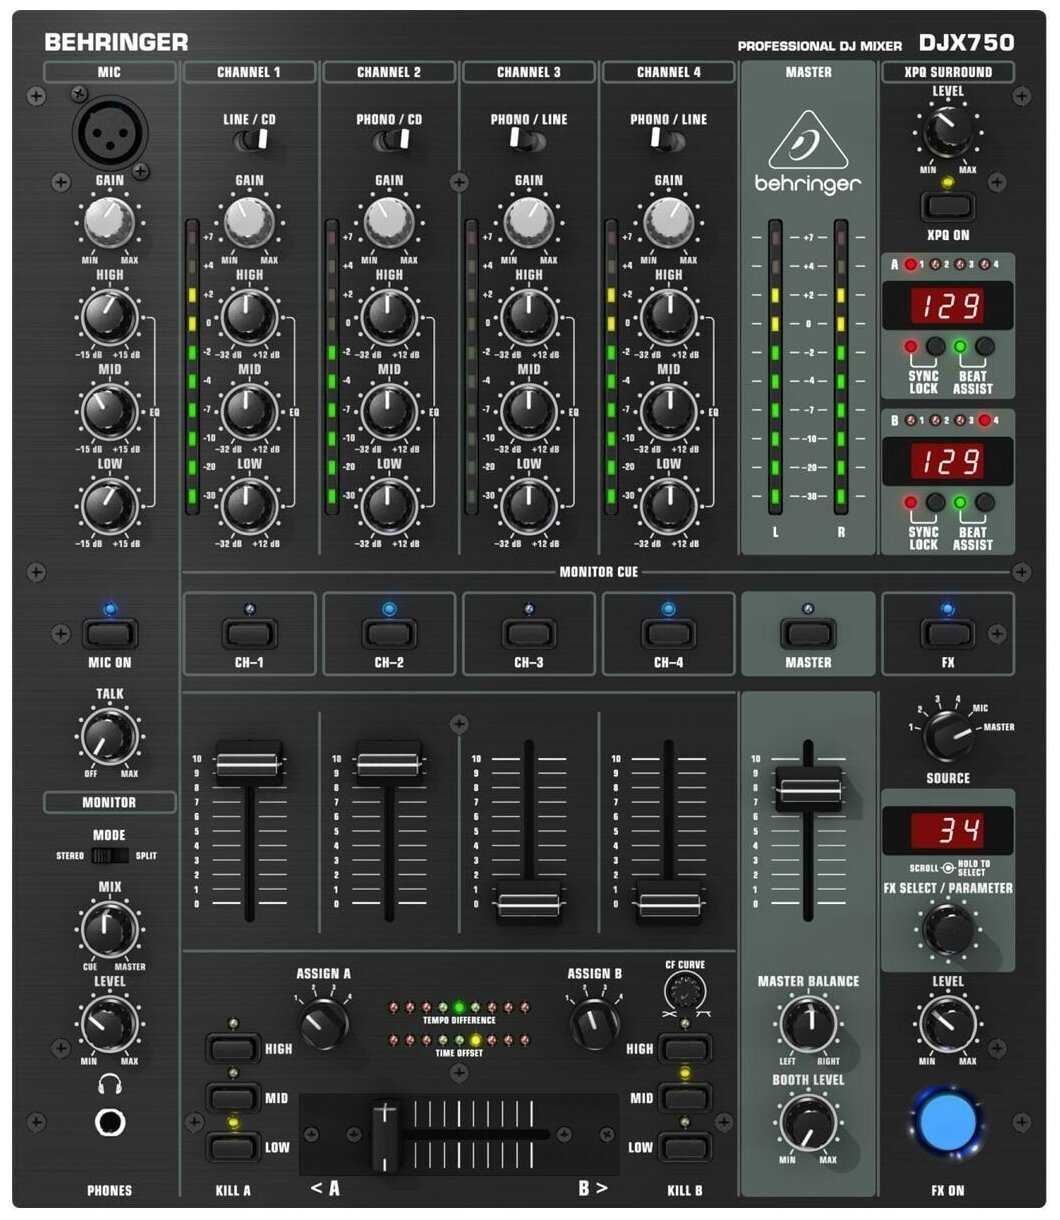The height and width of the screenshot is (1220, 1060).
Task: Click the Assign A selector knob
Action: (x=324, y=1023)
